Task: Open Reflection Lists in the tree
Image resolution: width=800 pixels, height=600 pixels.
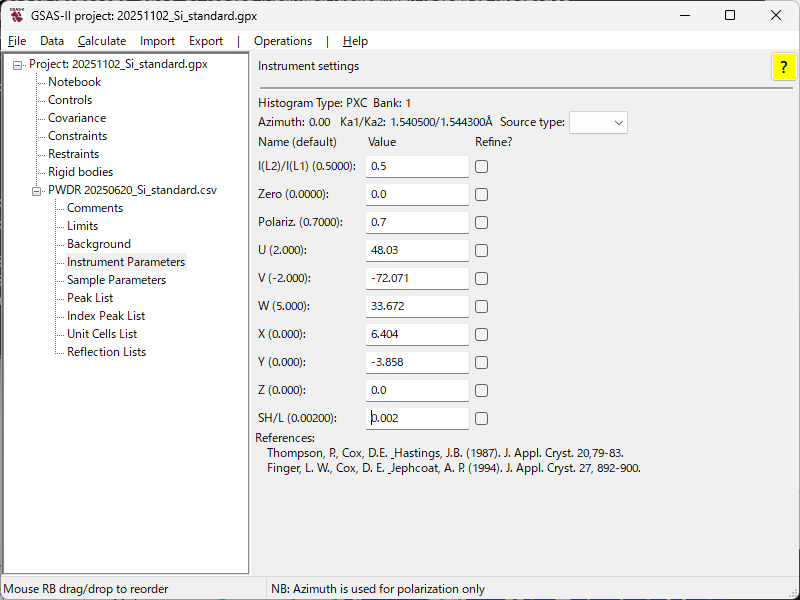Action: click(106, 352)
